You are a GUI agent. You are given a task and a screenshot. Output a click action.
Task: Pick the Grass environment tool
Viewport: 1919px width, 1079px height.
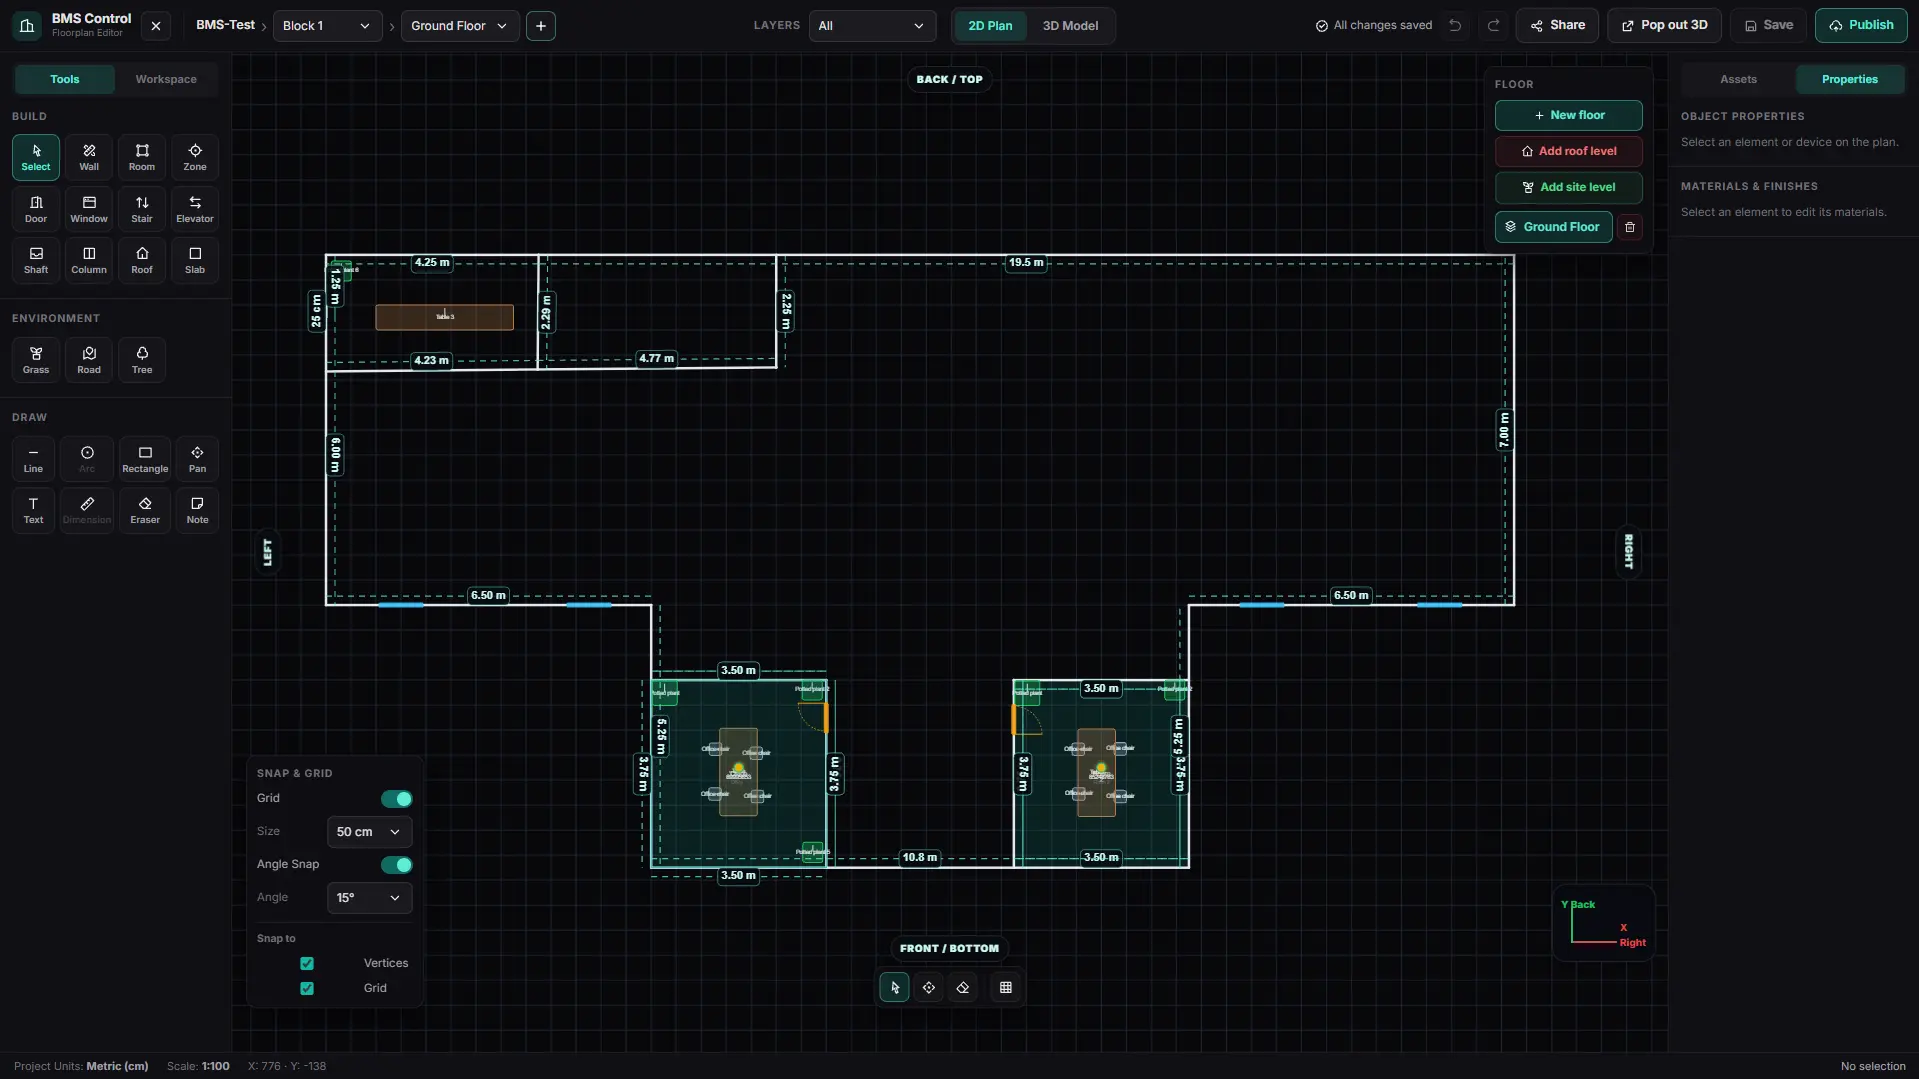(x=36, y=360)
